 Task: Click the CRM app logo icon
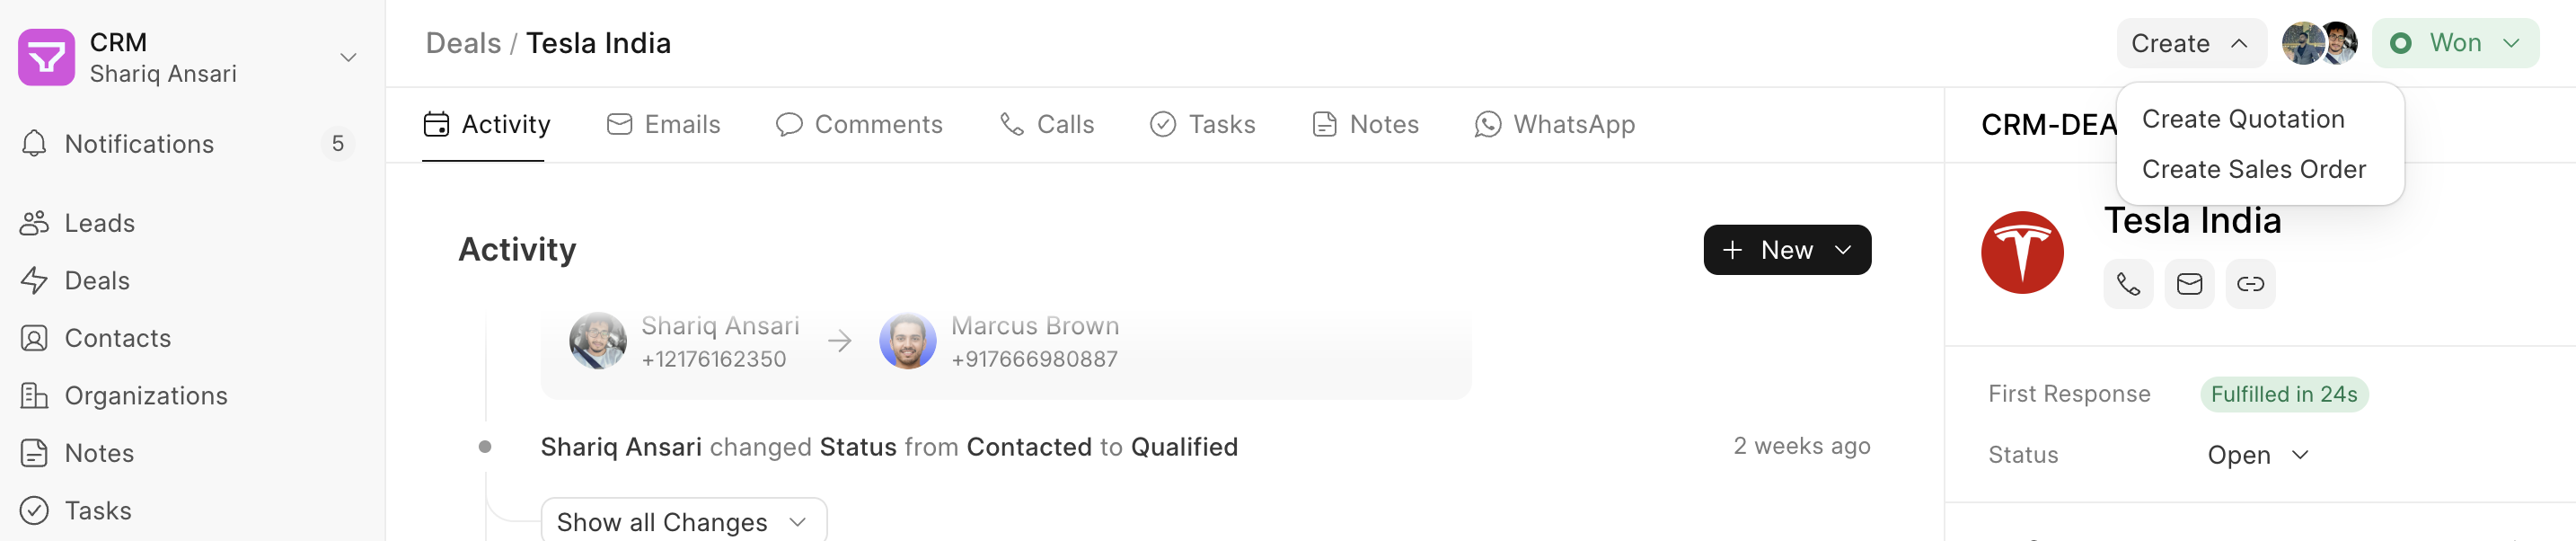46,57
